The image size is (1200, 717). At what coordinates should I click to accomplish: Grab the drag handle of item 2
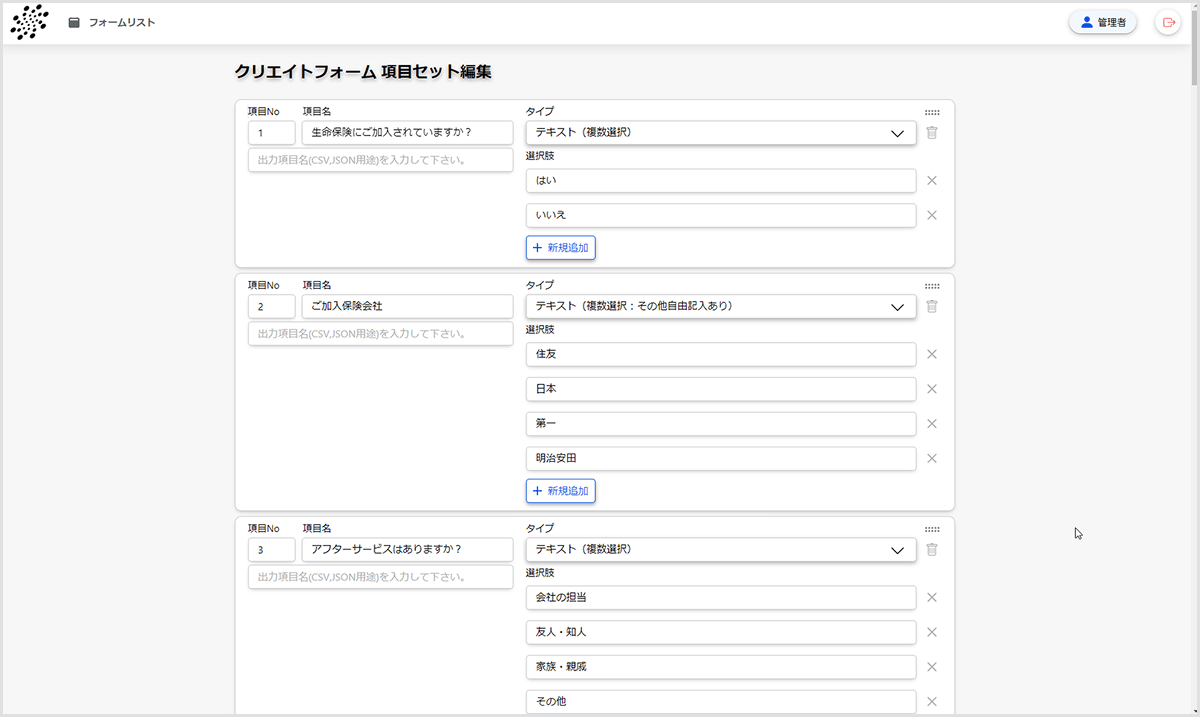932,286
